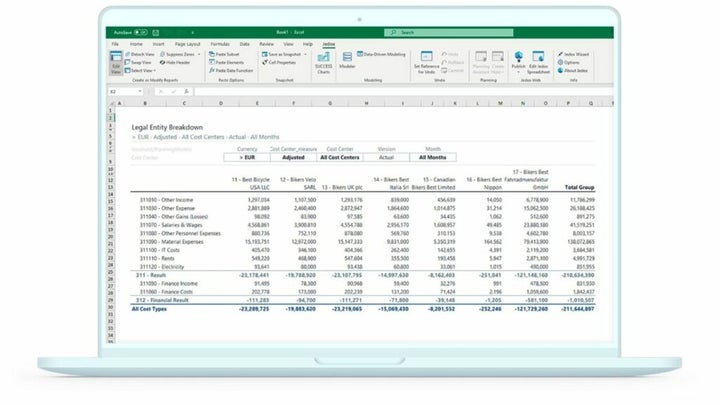Open the Jedox Wizard
Screen dimensions: 720x405
coord(575,54)
